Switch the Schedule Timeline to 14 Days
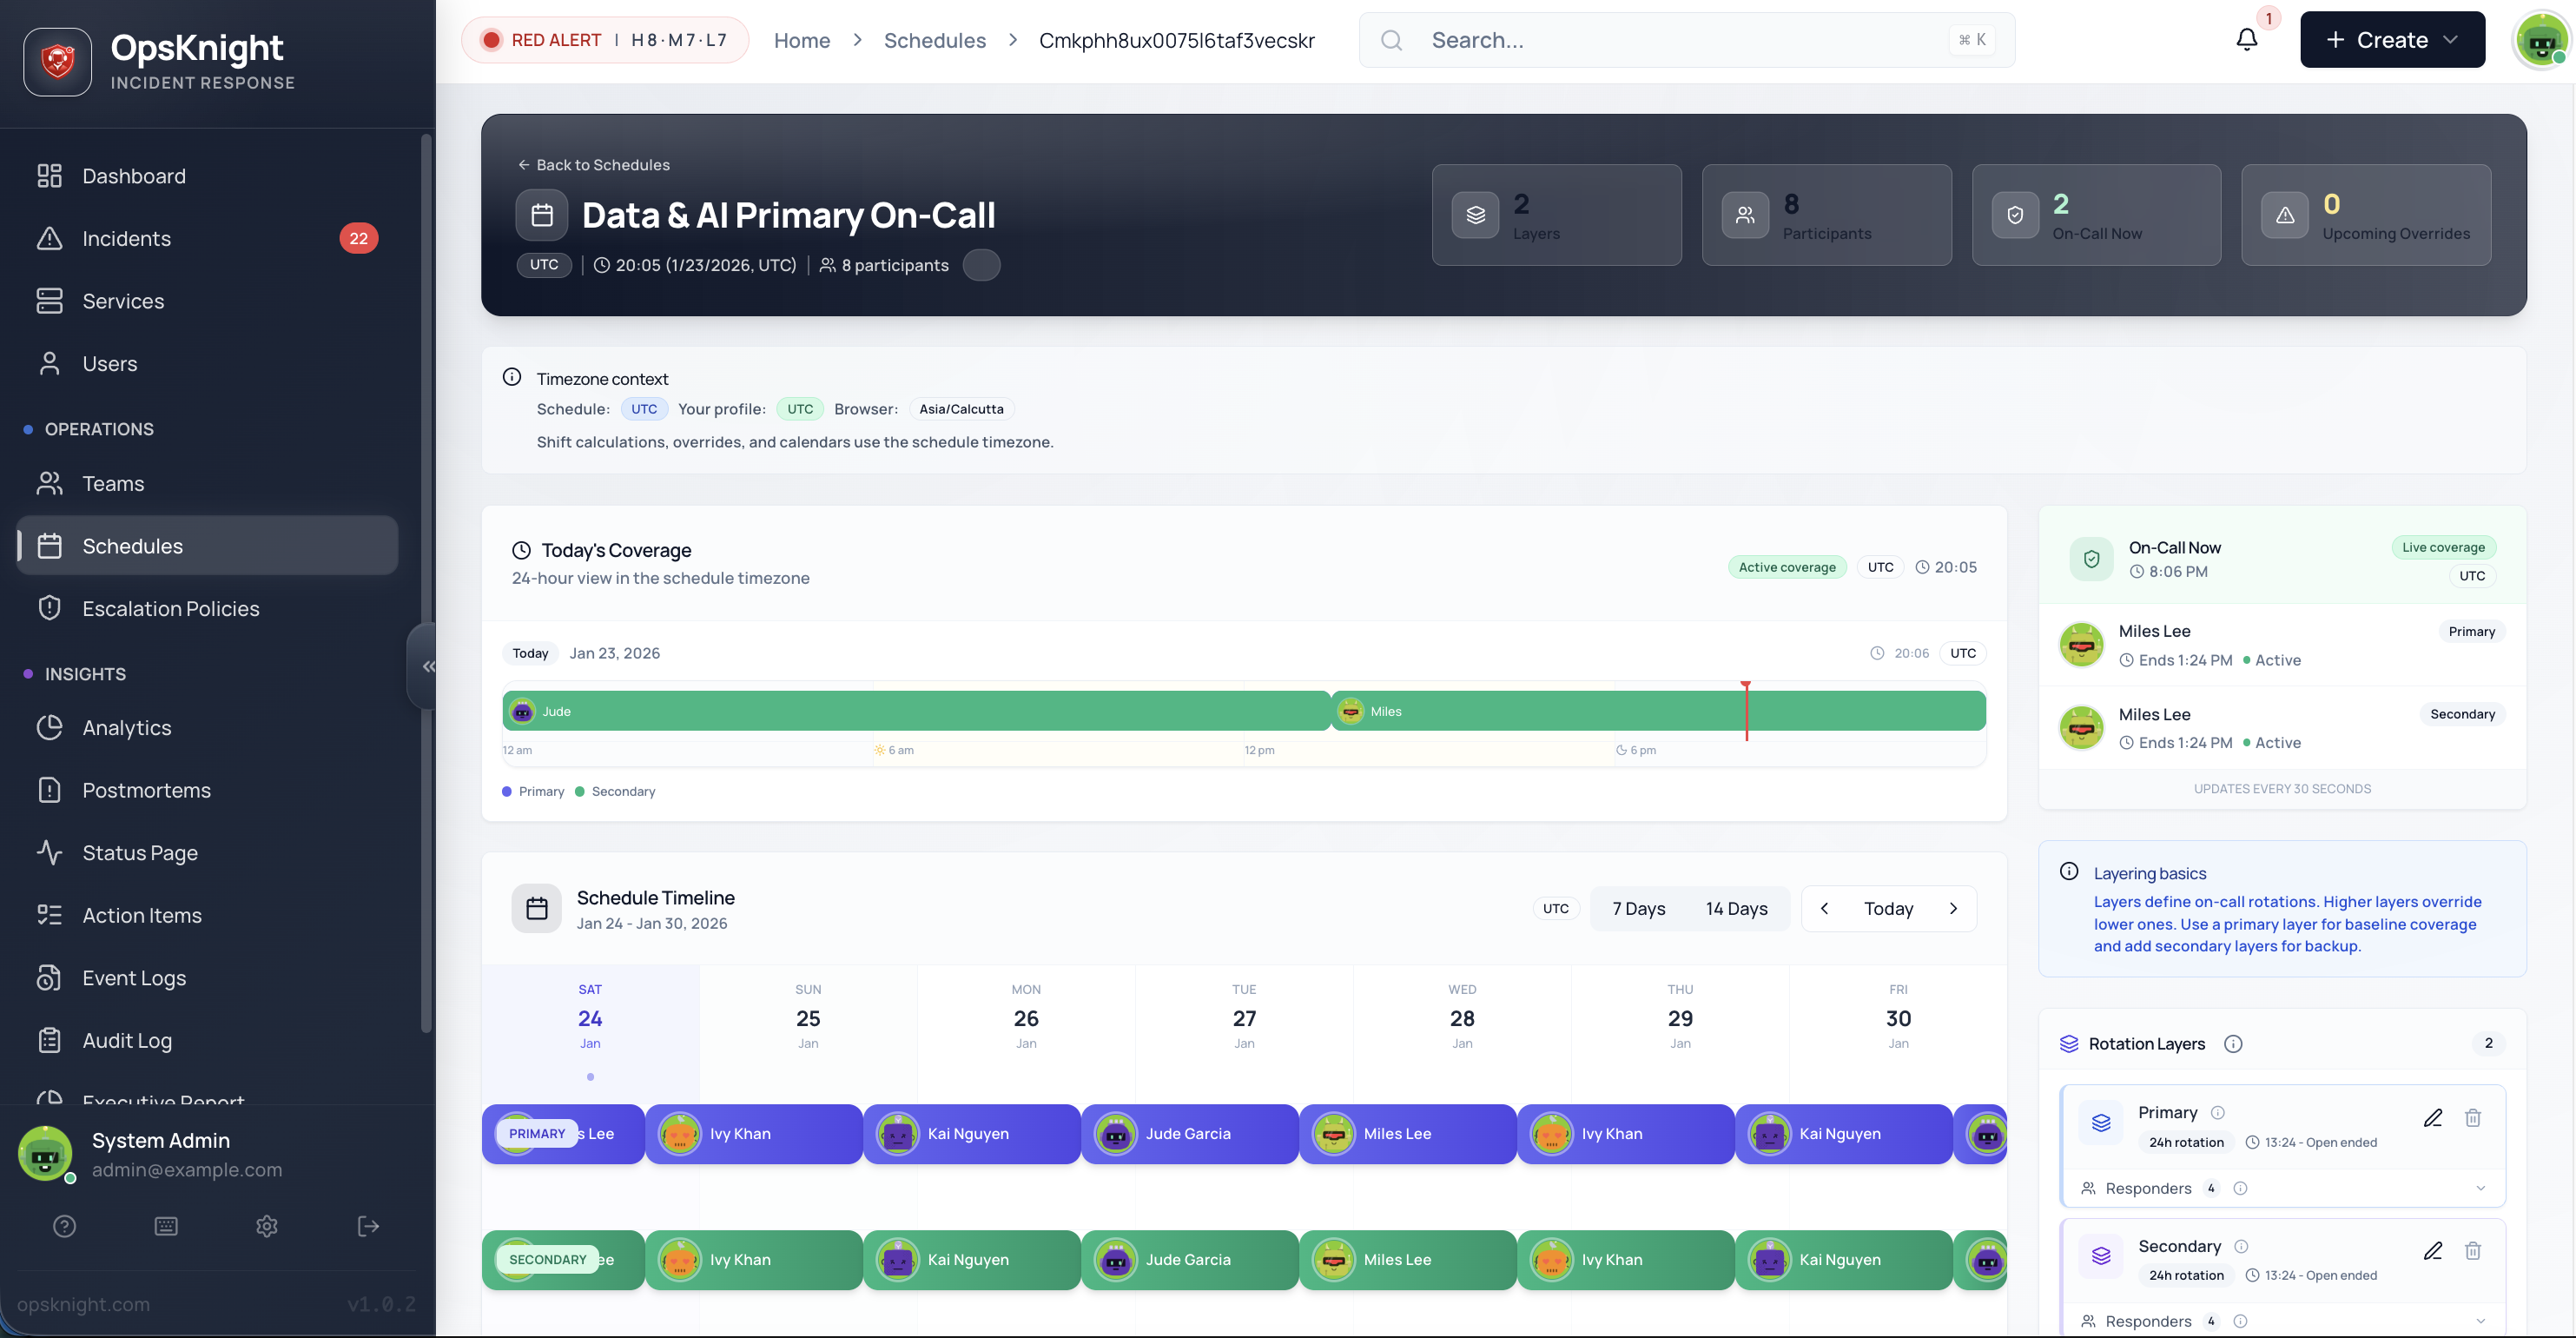Viewport: 2576px width, 1338px height. pos(1737,908)
